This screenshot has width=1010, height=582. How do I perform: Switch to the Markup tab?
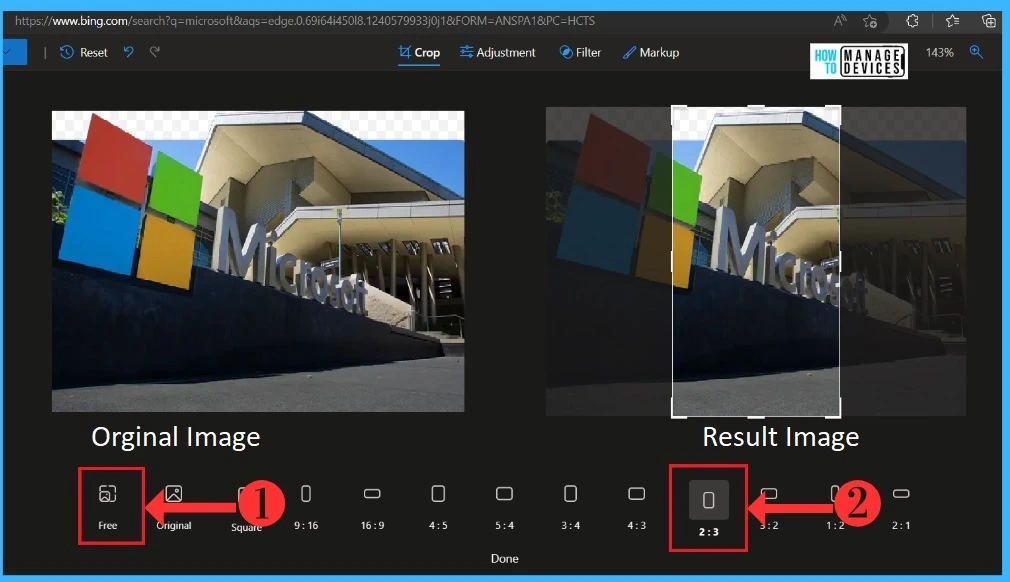point(651,52)
